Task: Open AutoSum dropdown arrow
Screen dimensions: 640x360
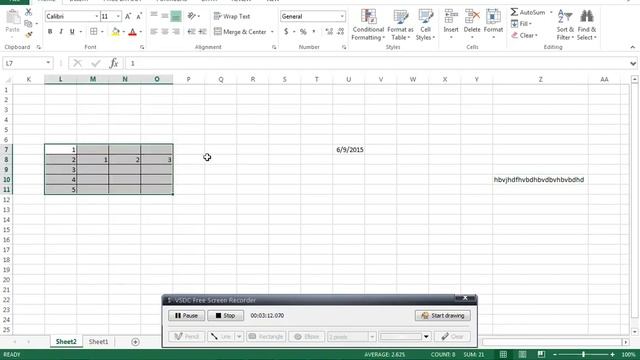Action: 551,12
